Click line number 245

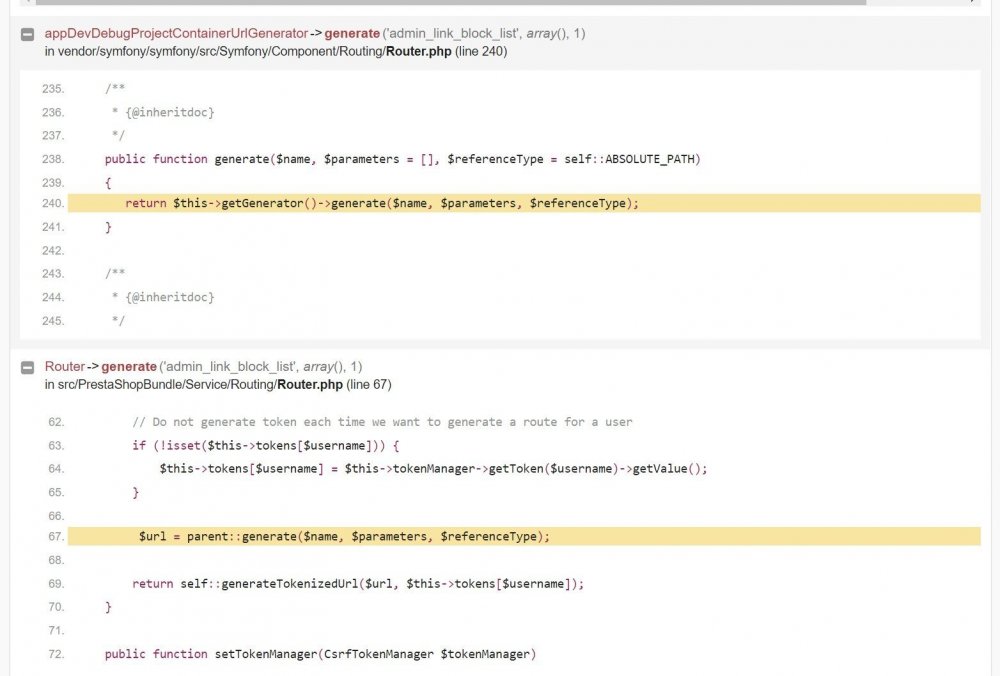pyautogui.click(x=53, y=321)
